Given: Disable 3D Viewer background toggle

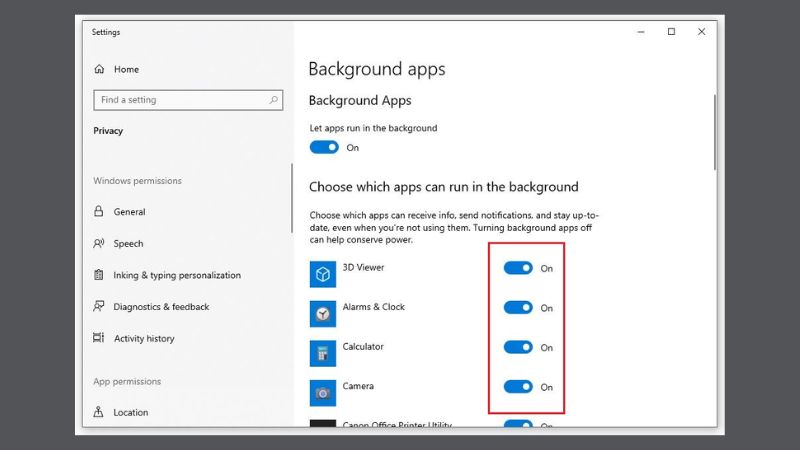Looking at the screenshot, I should pyautogui.click(x=518, y=268).
